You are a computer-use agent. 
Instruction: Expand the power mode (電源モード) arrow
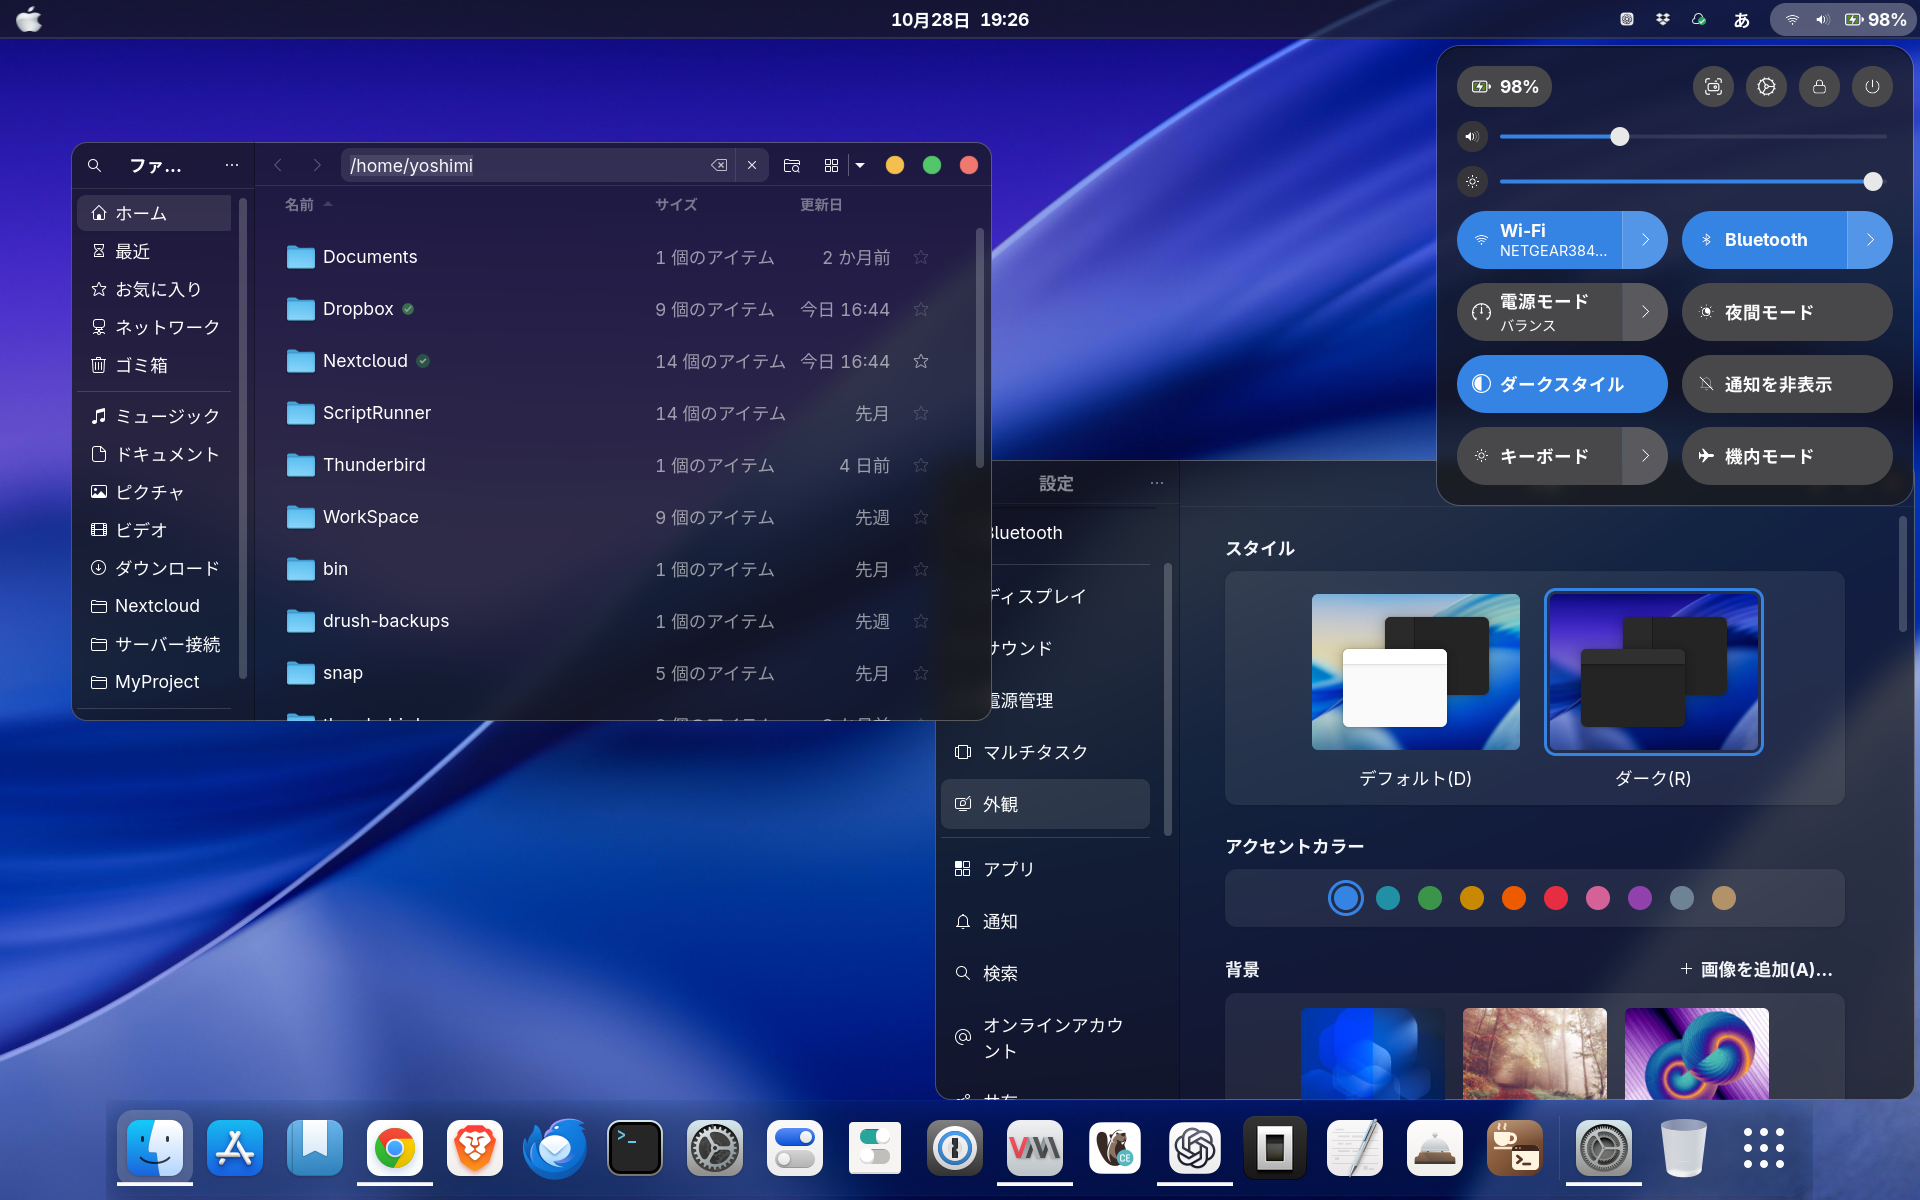[1645, 312]
